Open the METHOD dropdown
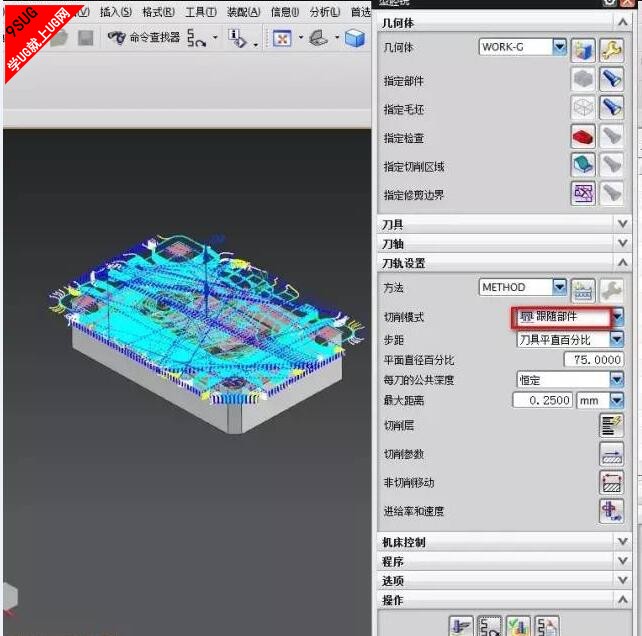Image resolution: width=642 pixels, height=636 pixels. (x=559, y=287)
